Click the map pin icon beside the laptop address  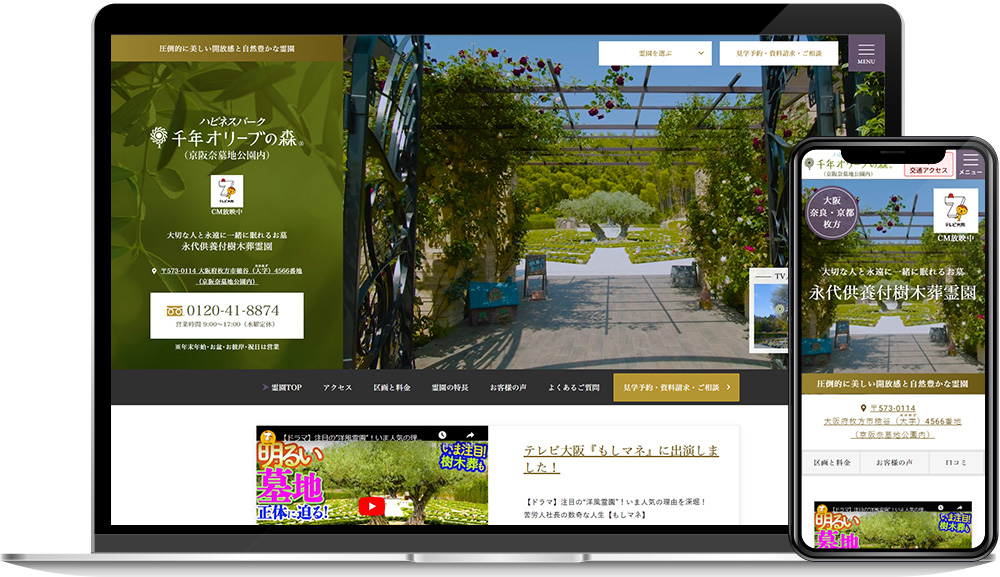click(154, 271)
